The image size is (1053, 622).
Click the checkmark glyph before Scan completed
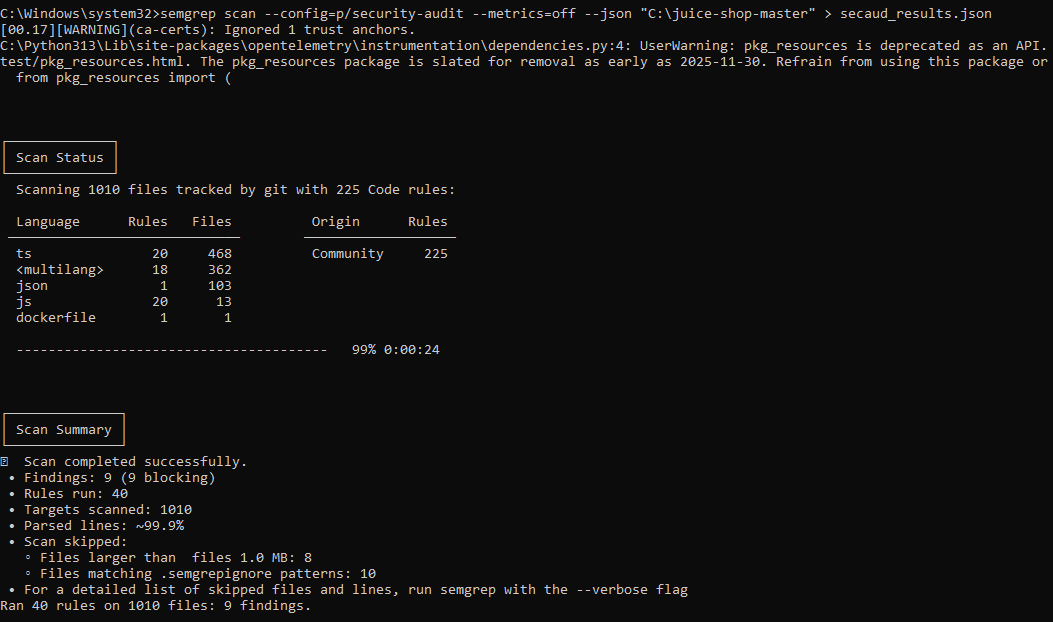(5, 462)
